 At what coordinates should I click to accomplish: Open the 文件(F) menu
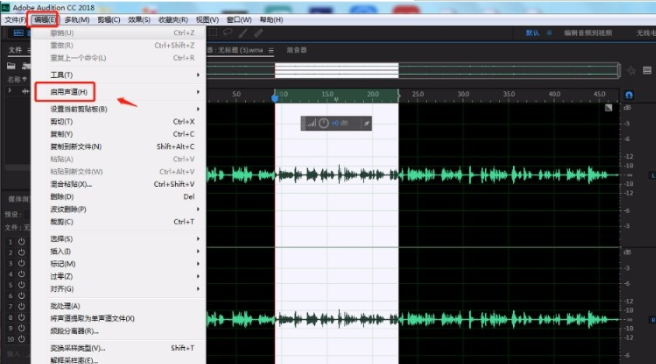point(15,20)
